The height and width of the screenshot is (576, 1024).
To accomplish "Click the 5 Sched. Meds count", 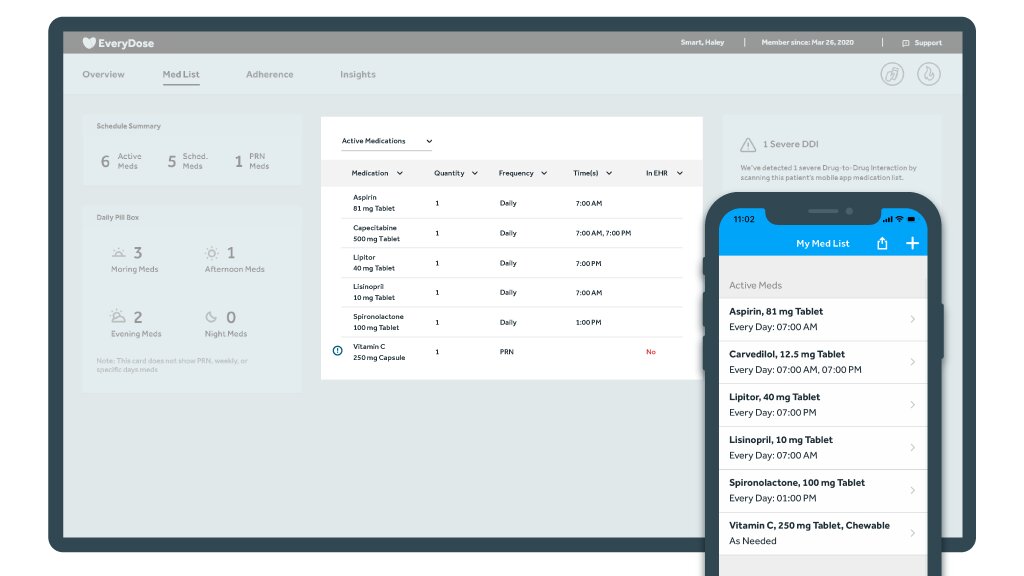I will [187, 161].
